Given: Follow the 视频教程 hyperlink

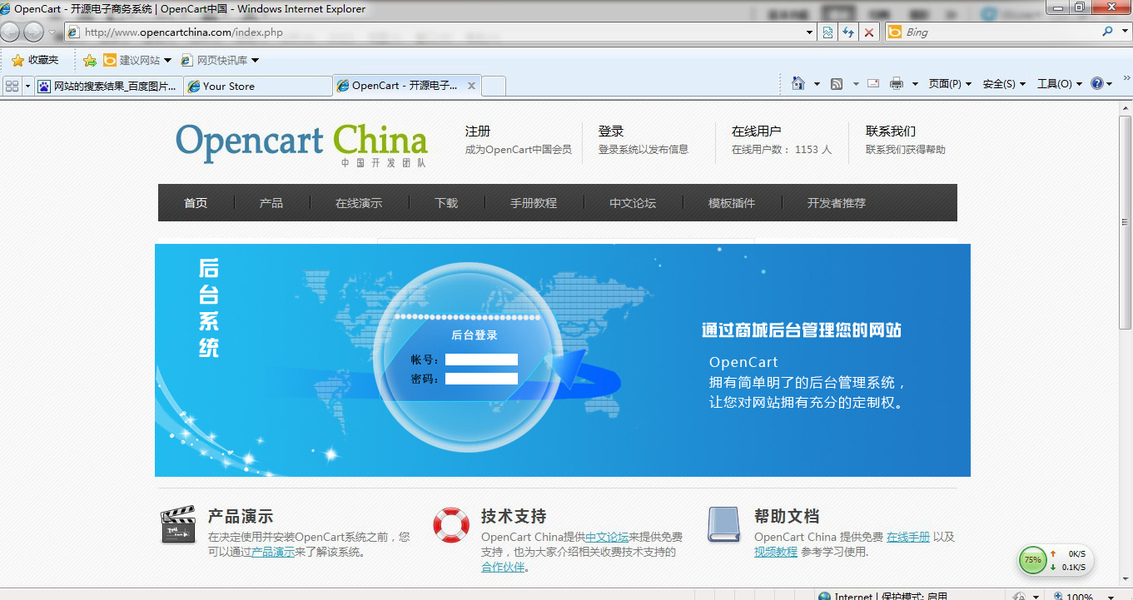Looking at the screenshot, I should tap(776, 552).
